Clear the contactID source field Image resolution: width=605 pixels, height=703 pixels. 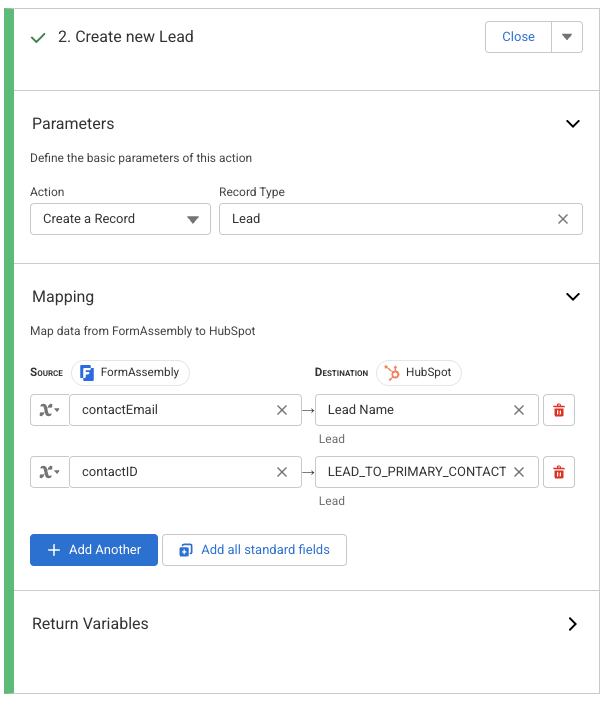pyautogui.click(x=282, y=472)
